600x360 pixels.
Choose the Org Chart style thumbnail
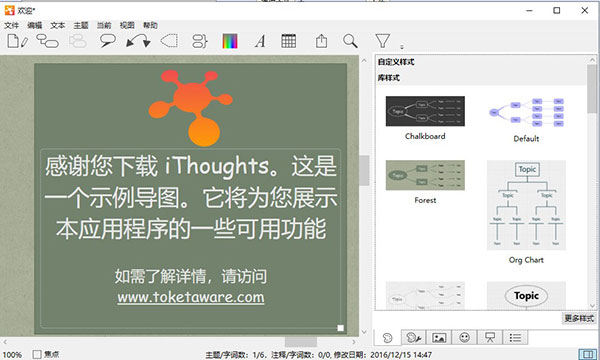[x=526, y=205]
